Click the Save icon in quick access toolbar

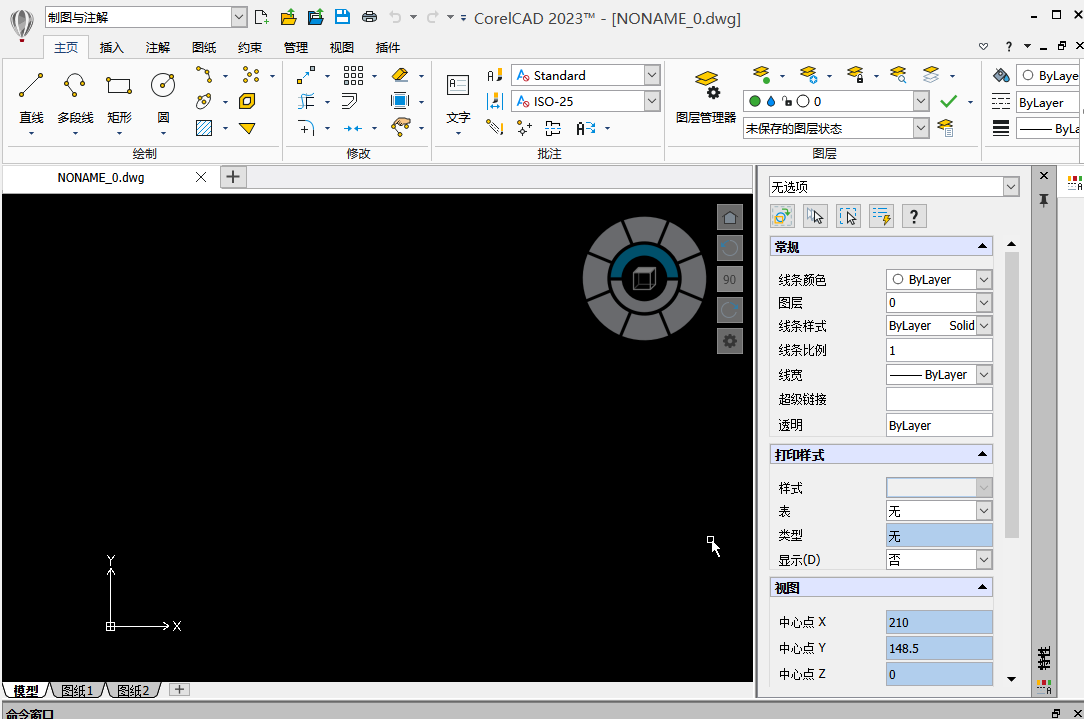click(343, 17)
